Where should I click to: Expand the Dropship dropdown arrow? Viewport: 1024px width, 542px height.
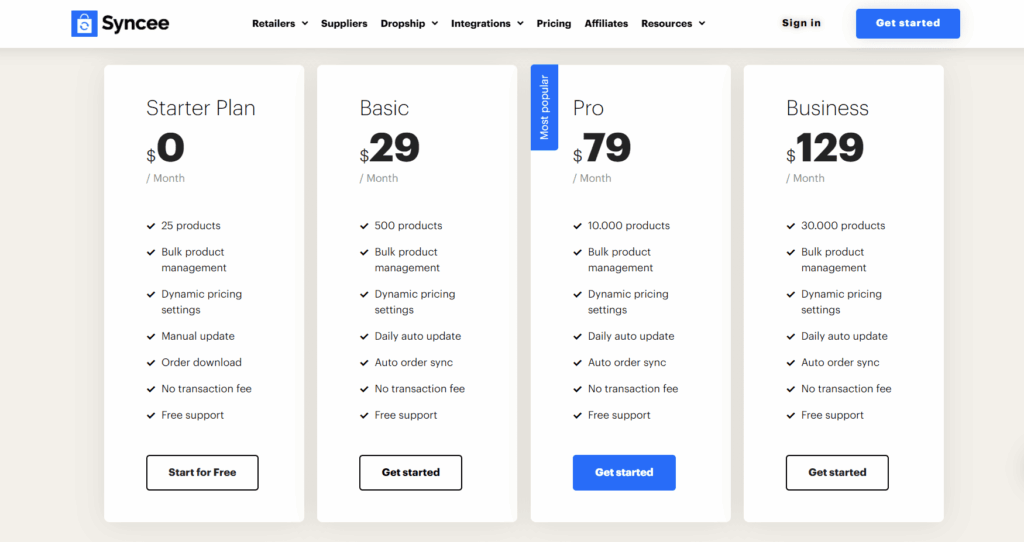(435, 24)
